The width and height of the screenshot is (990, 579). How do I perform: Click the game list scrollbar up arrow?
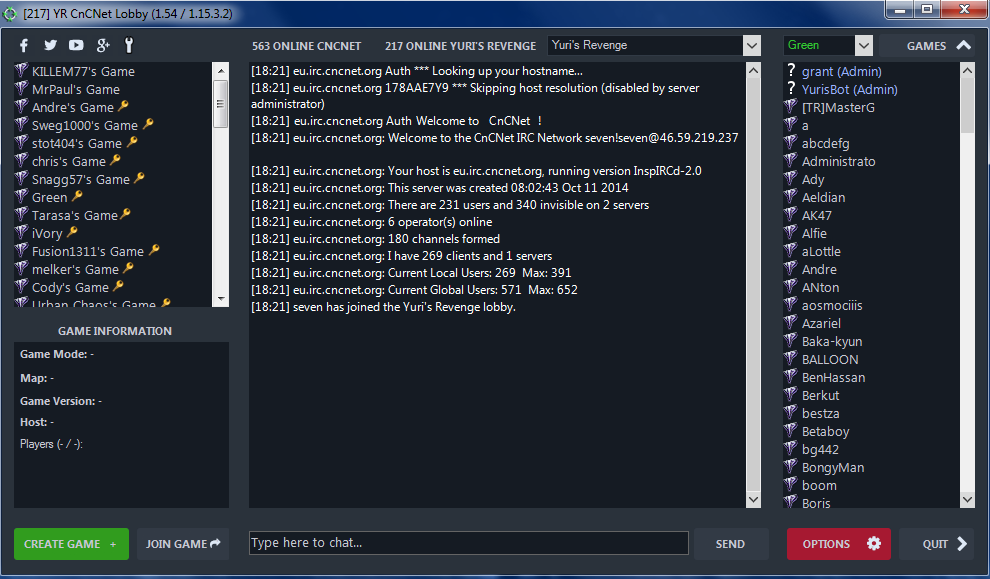pyautogui.click(x=221, y=69)
